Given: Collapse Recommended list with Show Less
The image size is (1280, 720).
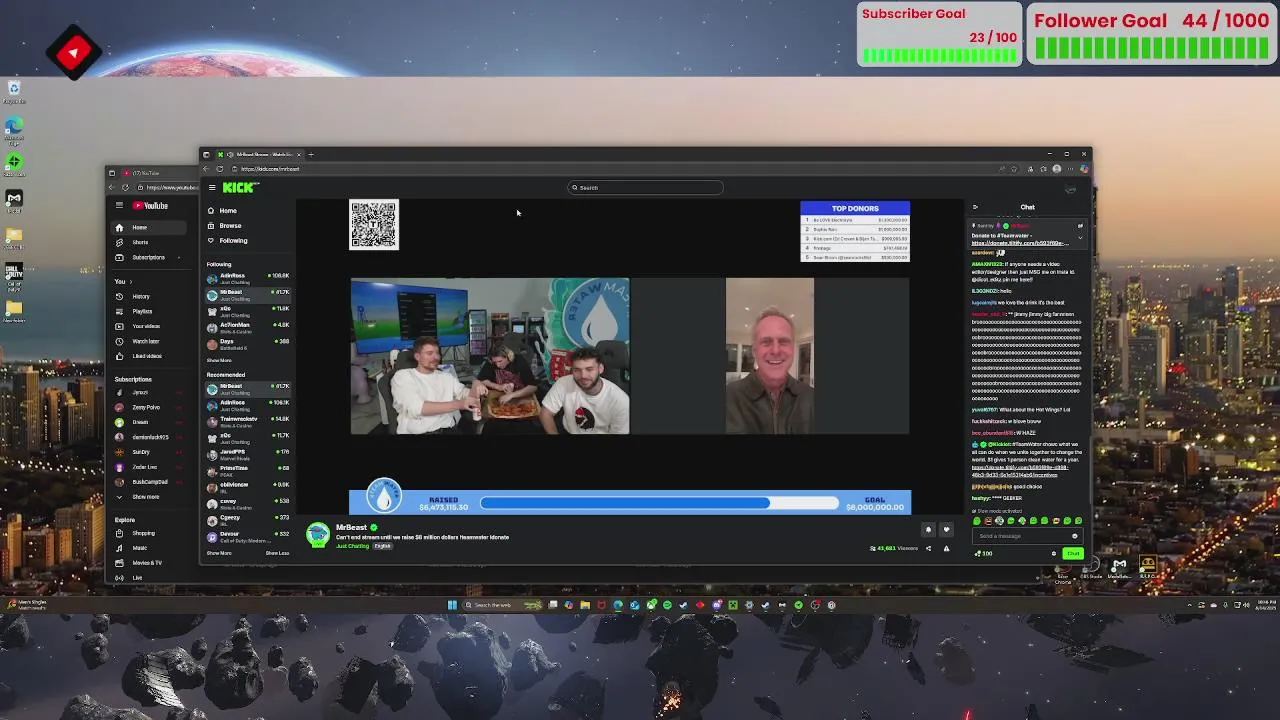Looking at the screenshot, I should click(x=277, y=553).
